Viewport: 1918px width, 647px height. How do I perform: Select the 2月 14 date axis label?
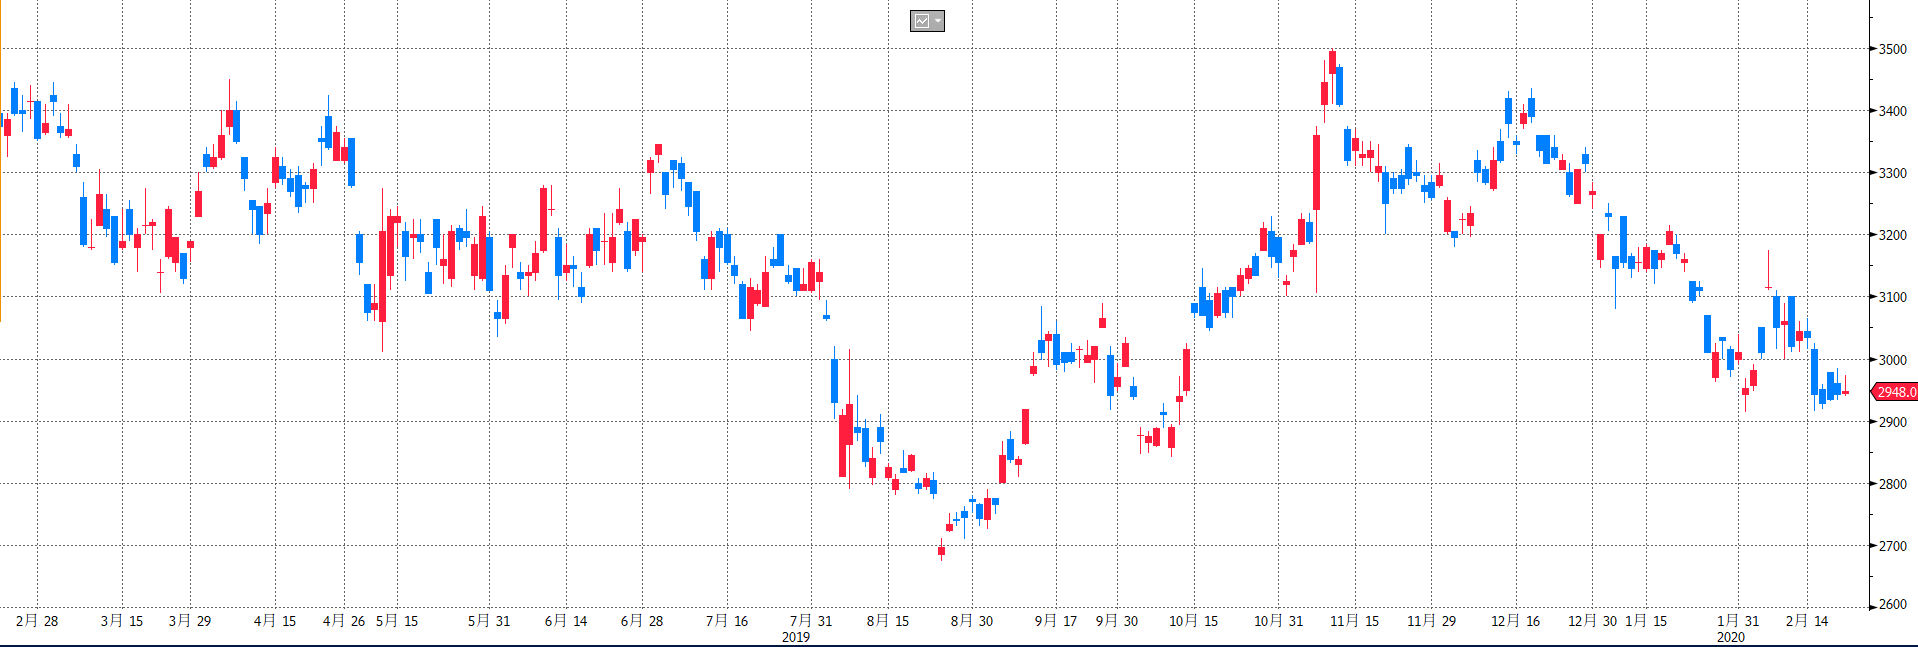coord(1807,621)
